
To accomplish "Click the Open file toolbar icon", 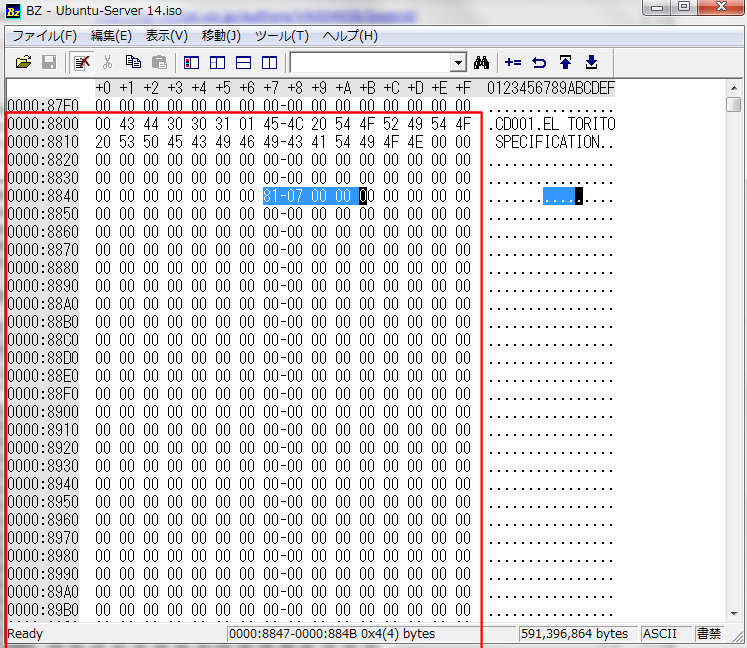I will tap(23, 62).
